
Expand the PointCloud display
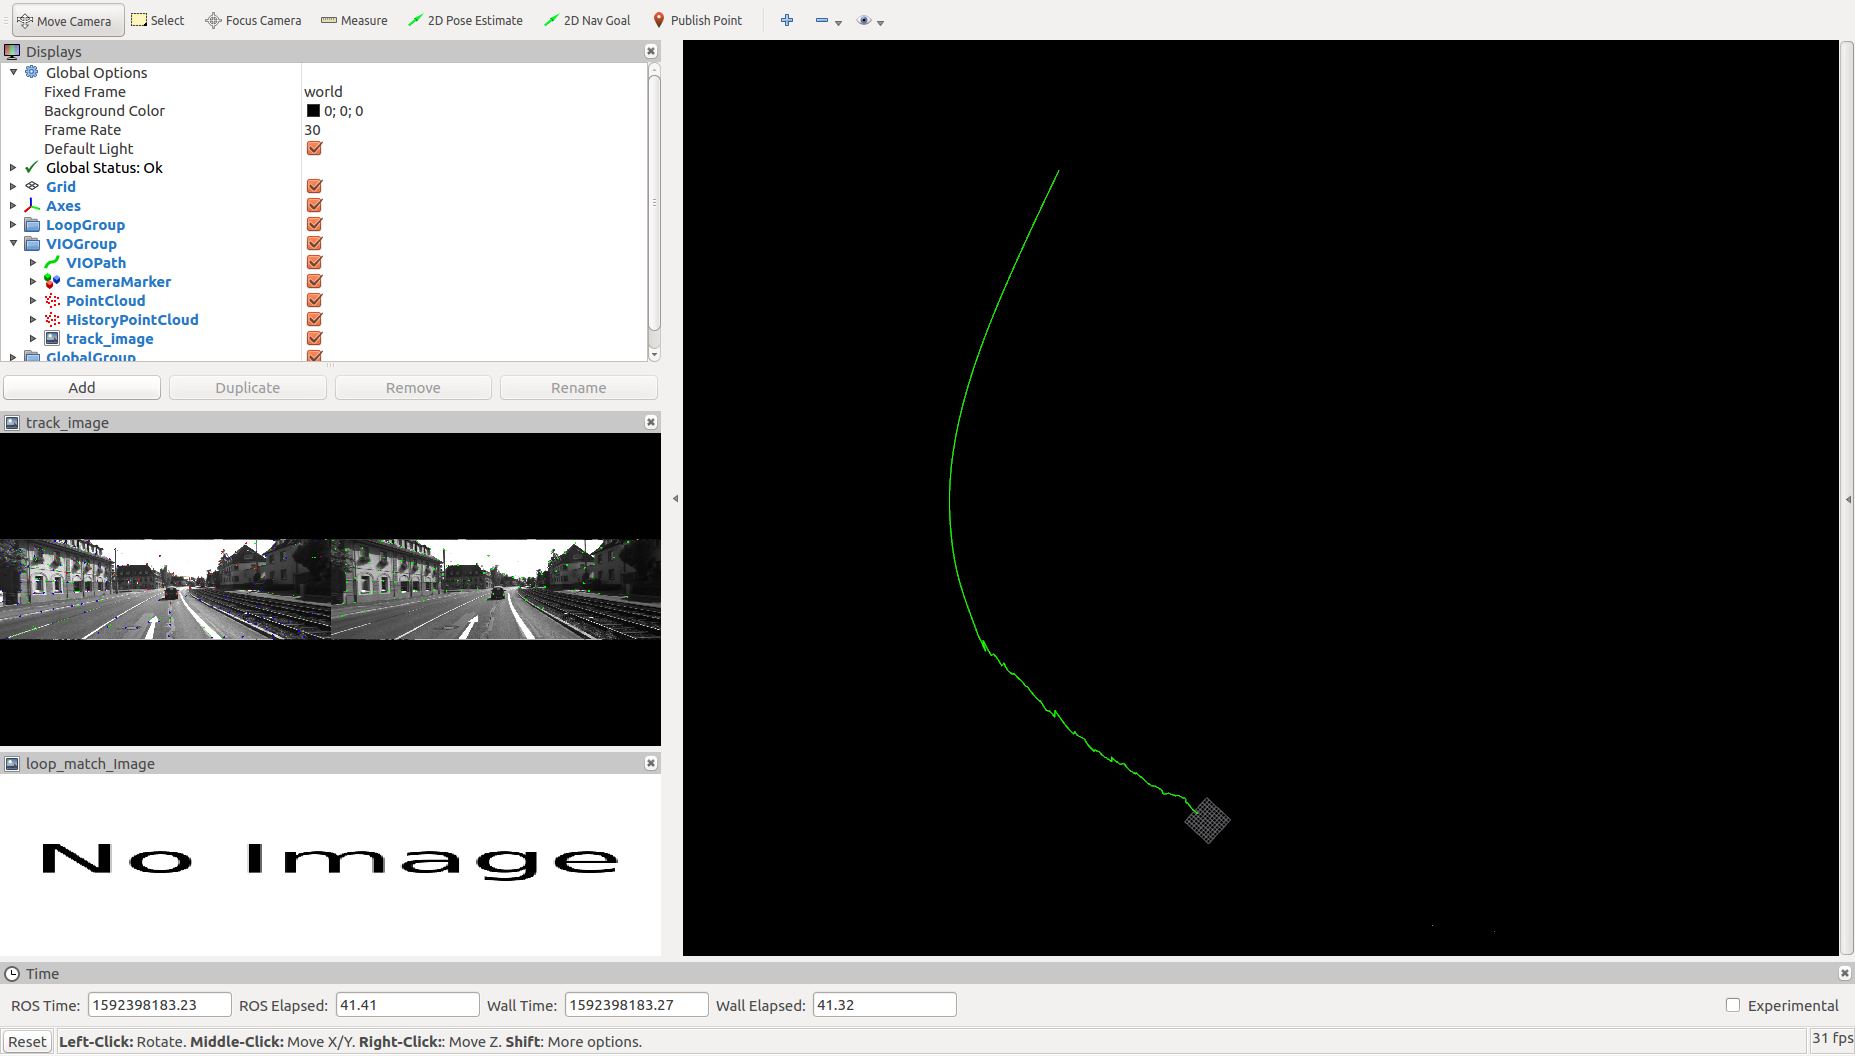33,301
